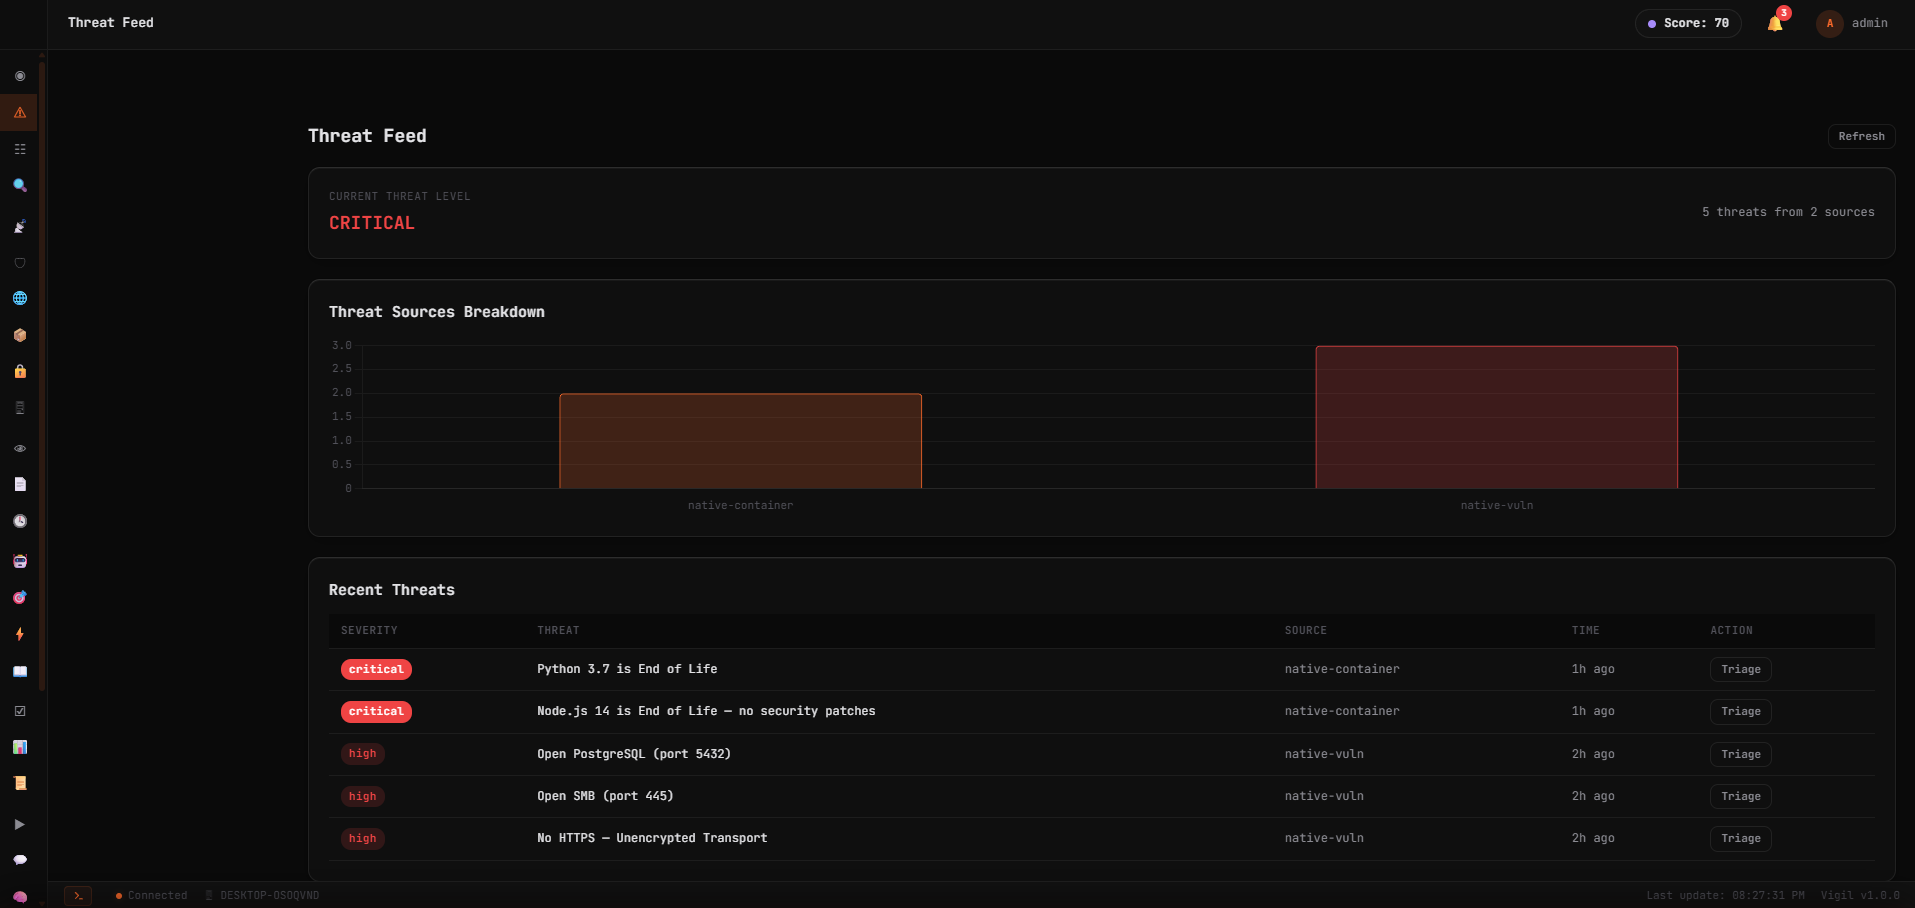Triage the No HTTPS threat
The image size is (1915, 908).
[1740, 839]
